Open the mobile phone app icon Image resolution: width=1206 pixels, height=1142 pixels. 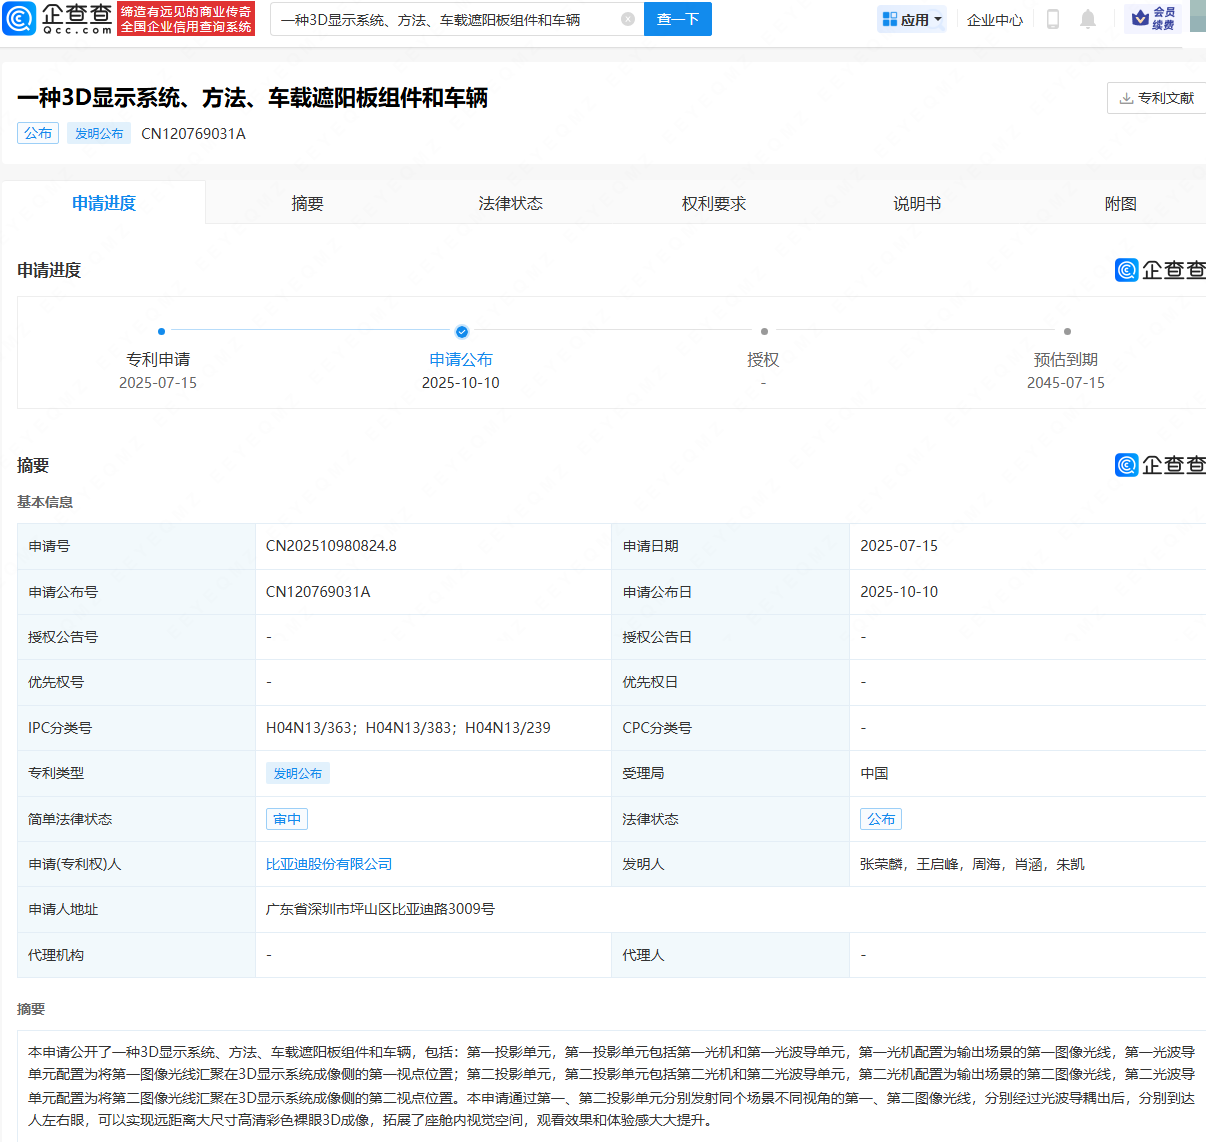pyautogui.click(x=1052, y=19)
